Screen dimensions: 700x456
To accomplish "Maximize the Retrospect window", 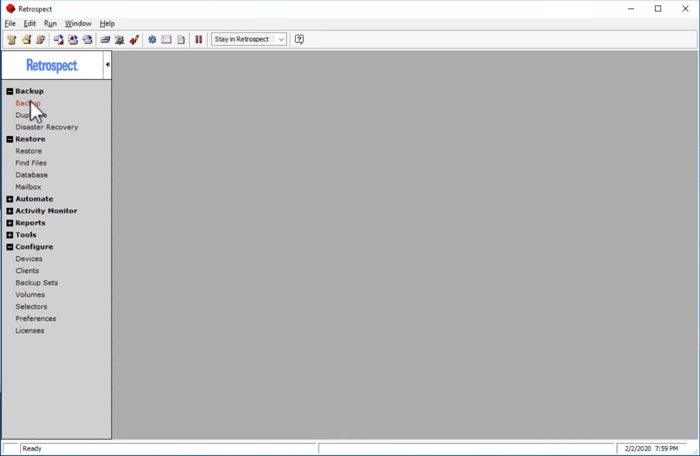I will 658,9.
